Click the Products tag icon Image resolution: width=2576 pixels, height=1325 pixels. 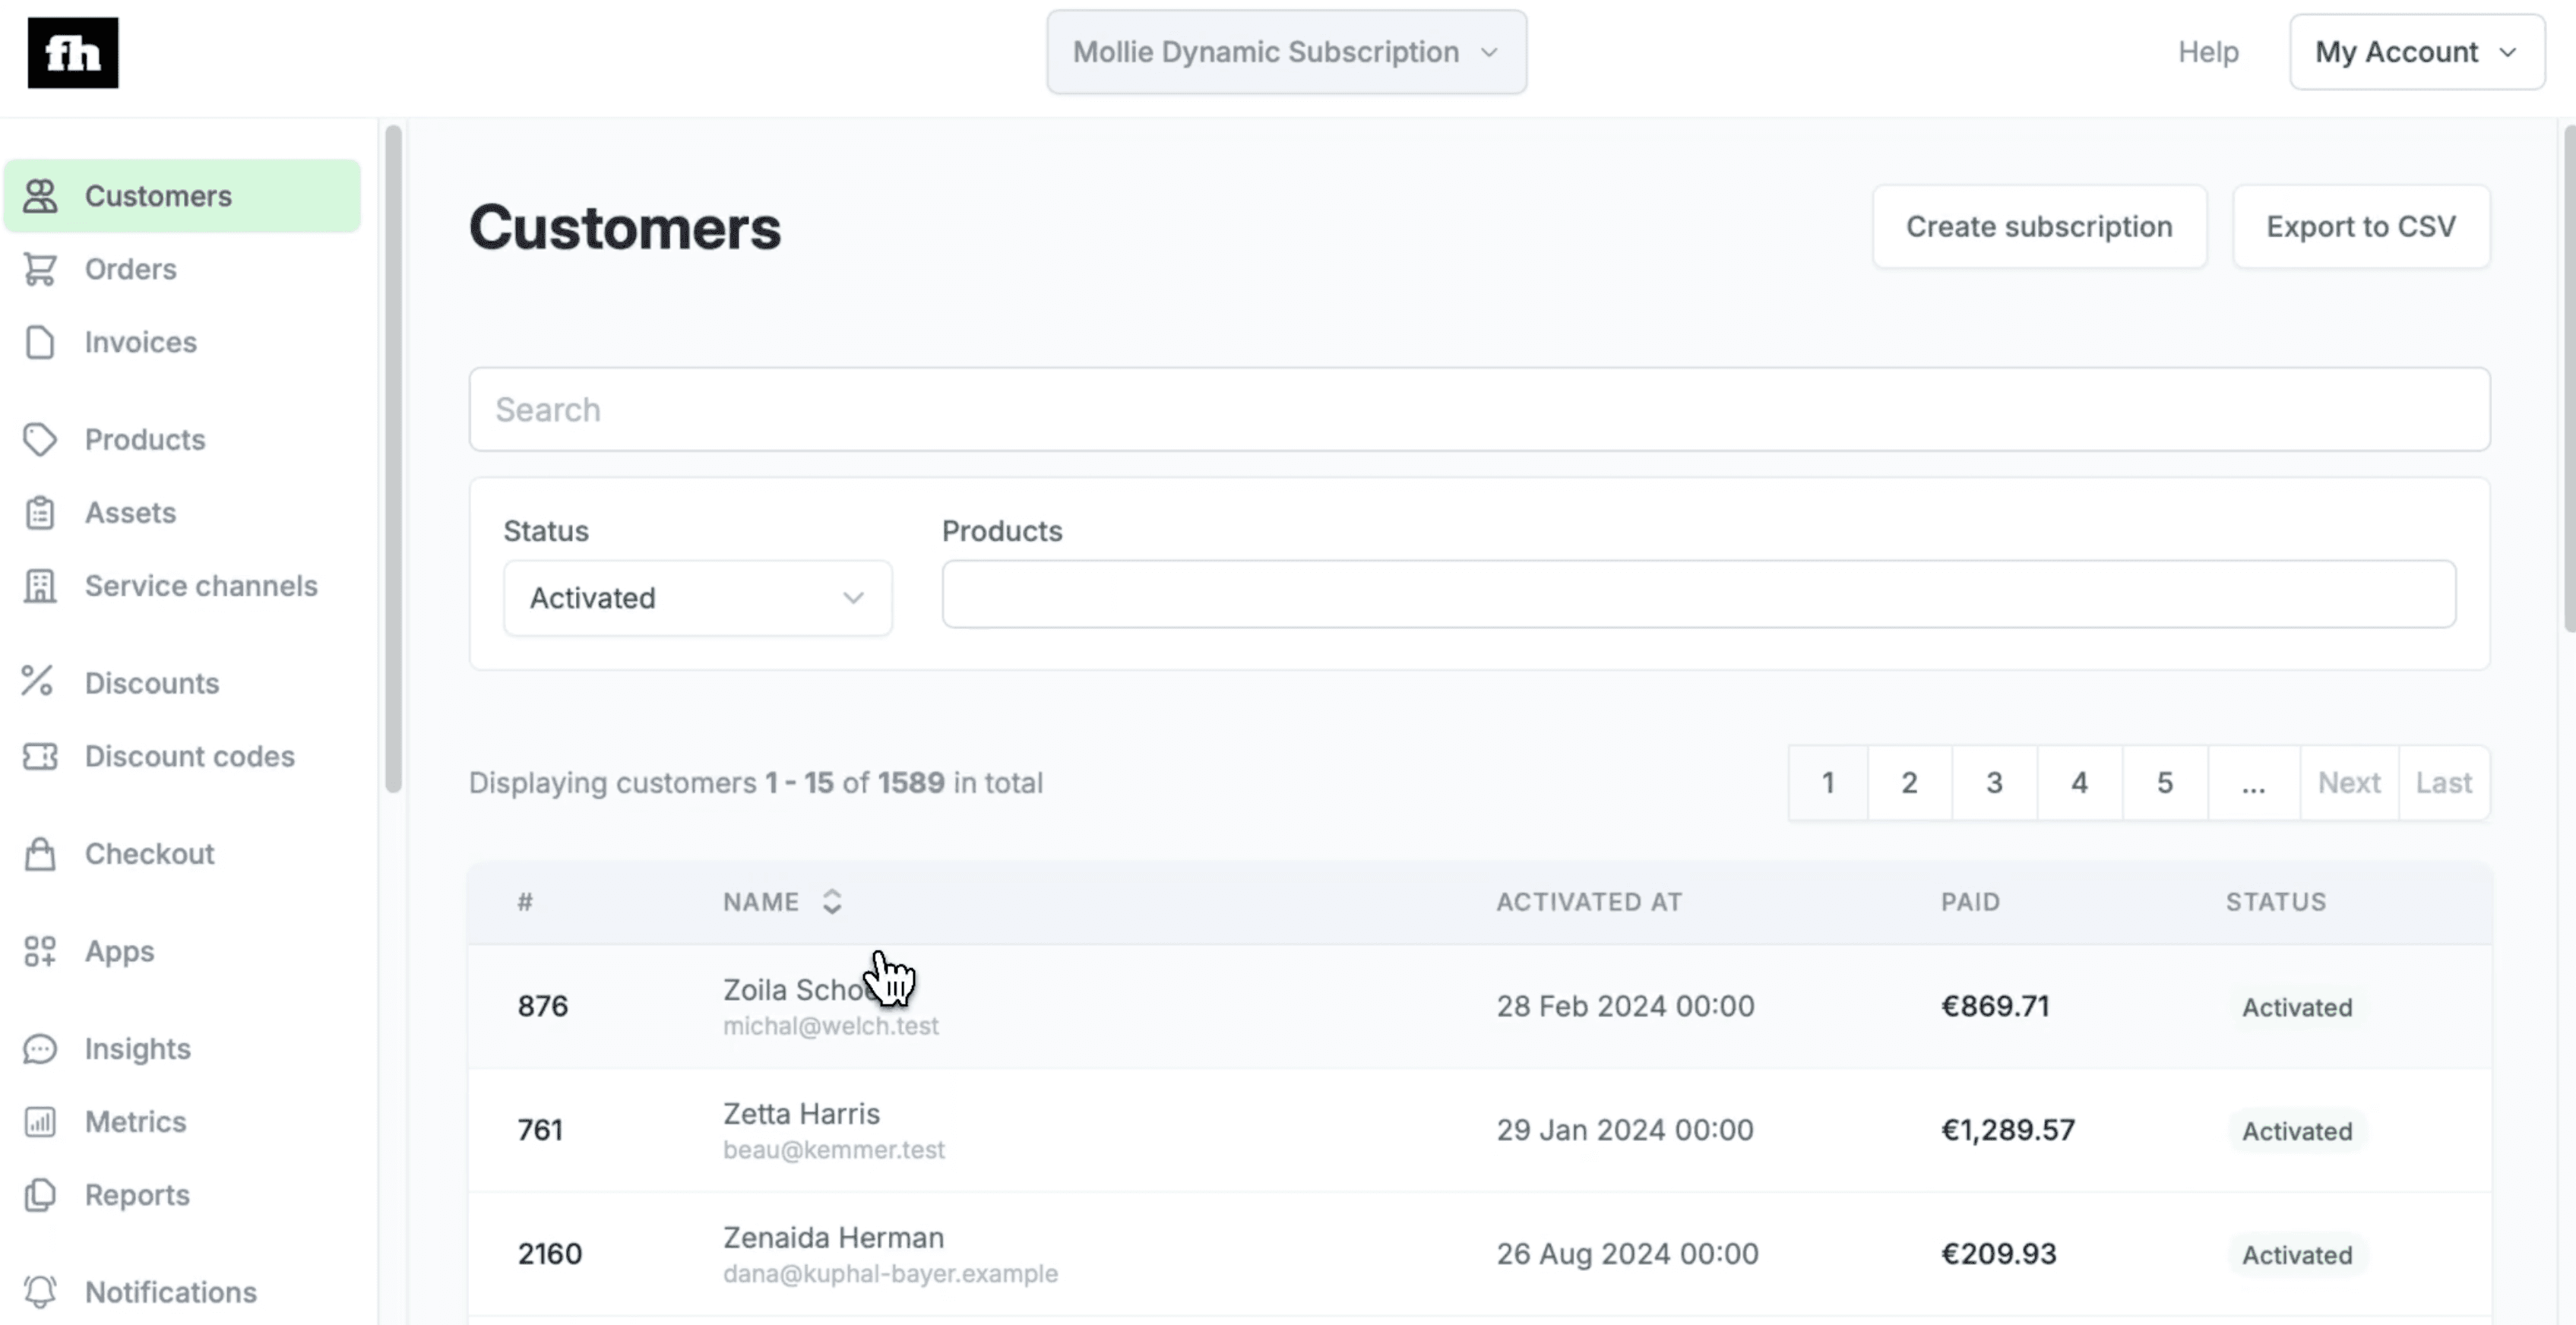[40, 439]
